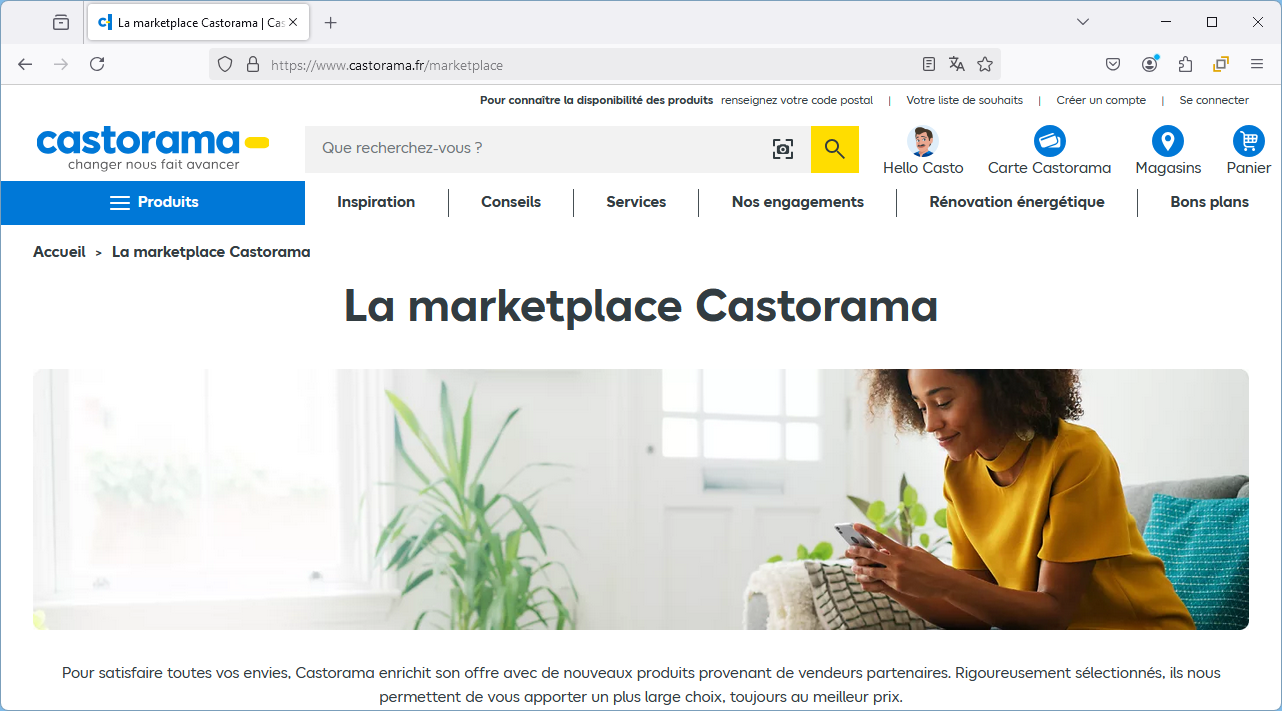
Task: Click renseignez votre code postal link
Action: pos(797,100)
